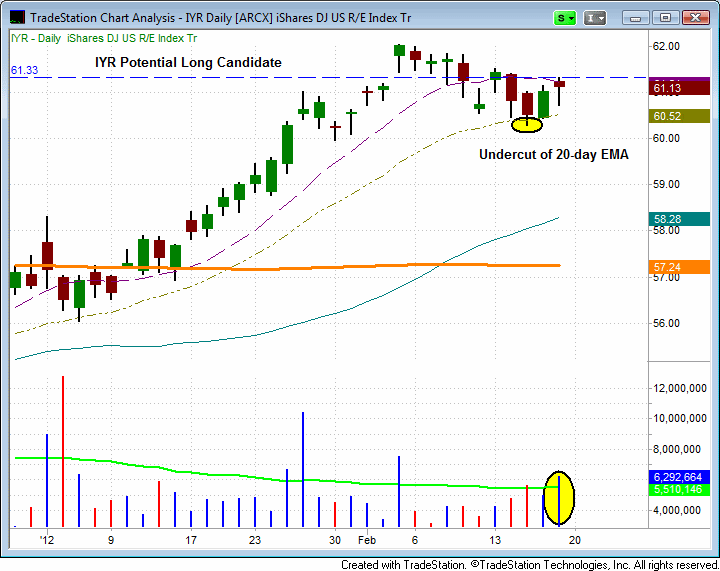This screenshot has width=720, height=571.
Task: Select the 61.33 horizontal line label
Action: (x=24, y=70)
